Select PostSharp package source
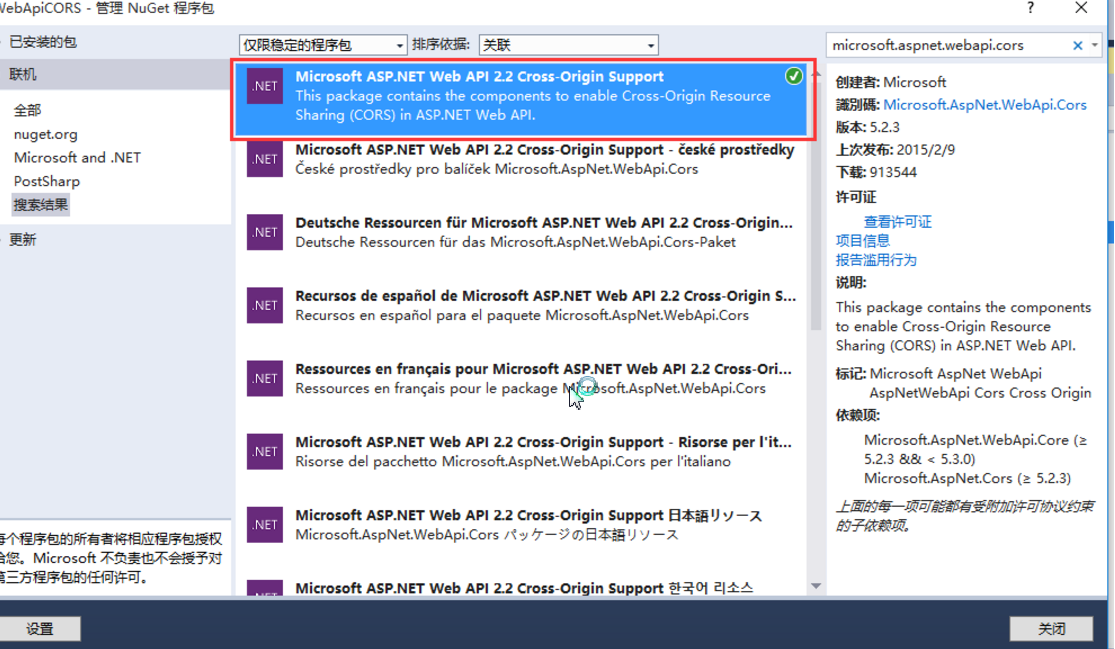Screen dimensions: 1115x649 click(47, 181)
